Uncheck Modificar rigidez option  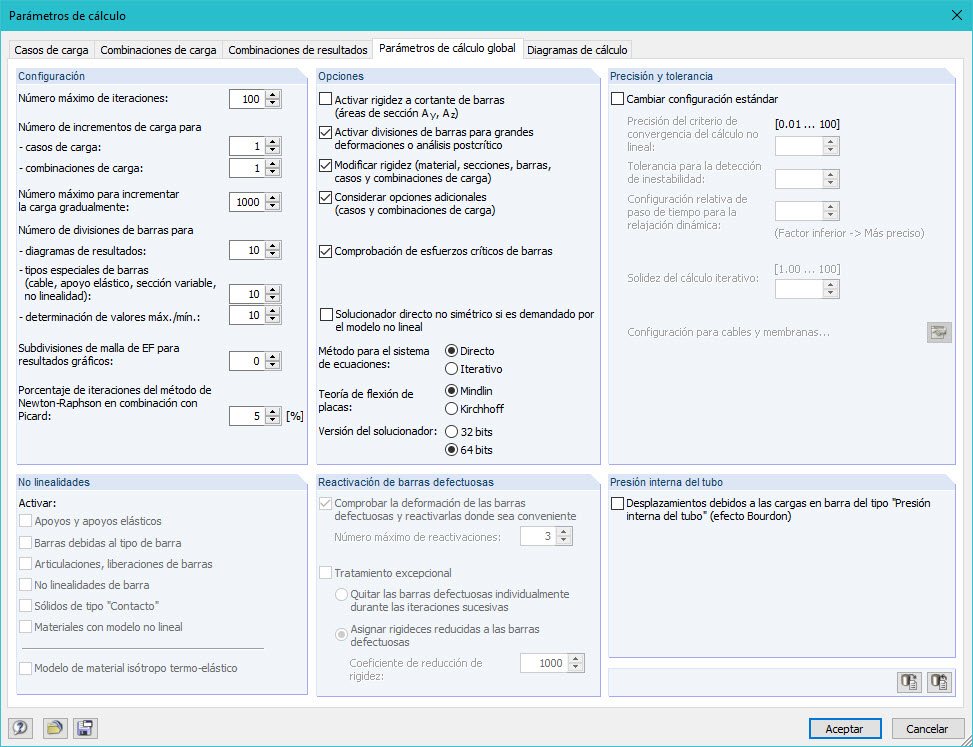tap(326, 166)
